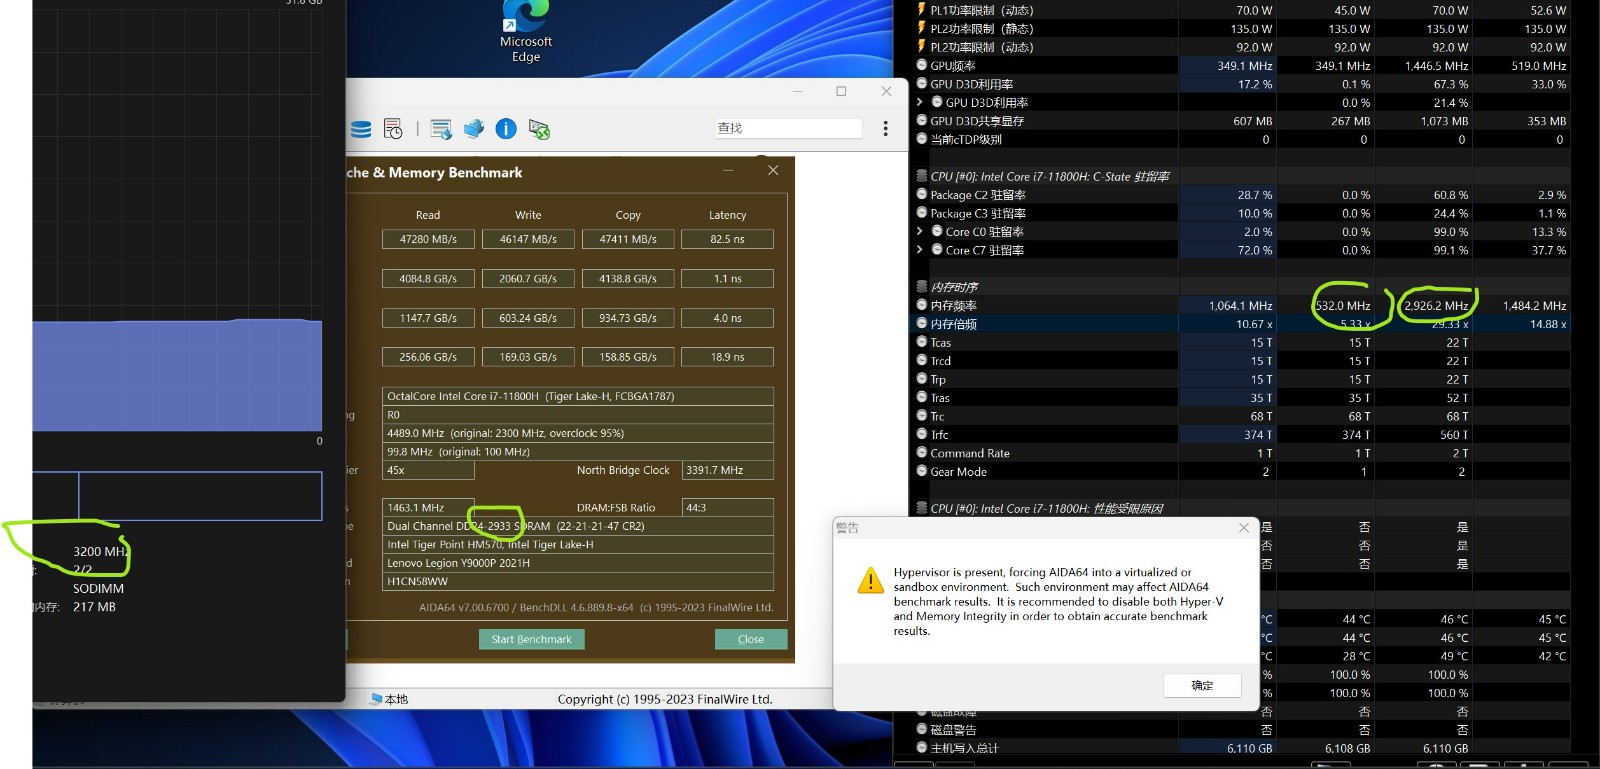Click the blue info circle toolbar icon
Screen dimensions: 1600x769
[506, 128]
